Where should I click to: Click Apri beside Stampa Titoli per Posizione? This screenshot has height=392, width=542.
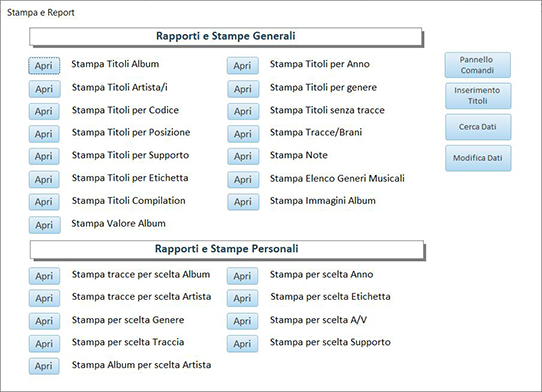click(x=44, y=134)
